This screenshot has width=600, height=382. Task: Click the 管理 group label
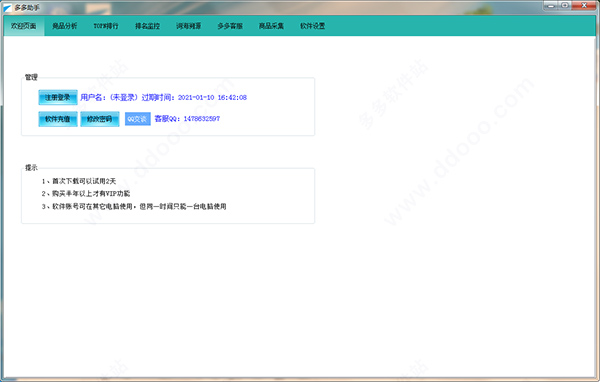[x=31, y=77]
